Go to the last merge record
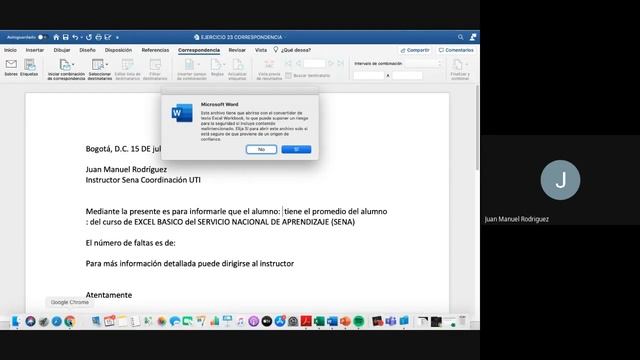Screen dimensions: 640x360 (340, 63)
